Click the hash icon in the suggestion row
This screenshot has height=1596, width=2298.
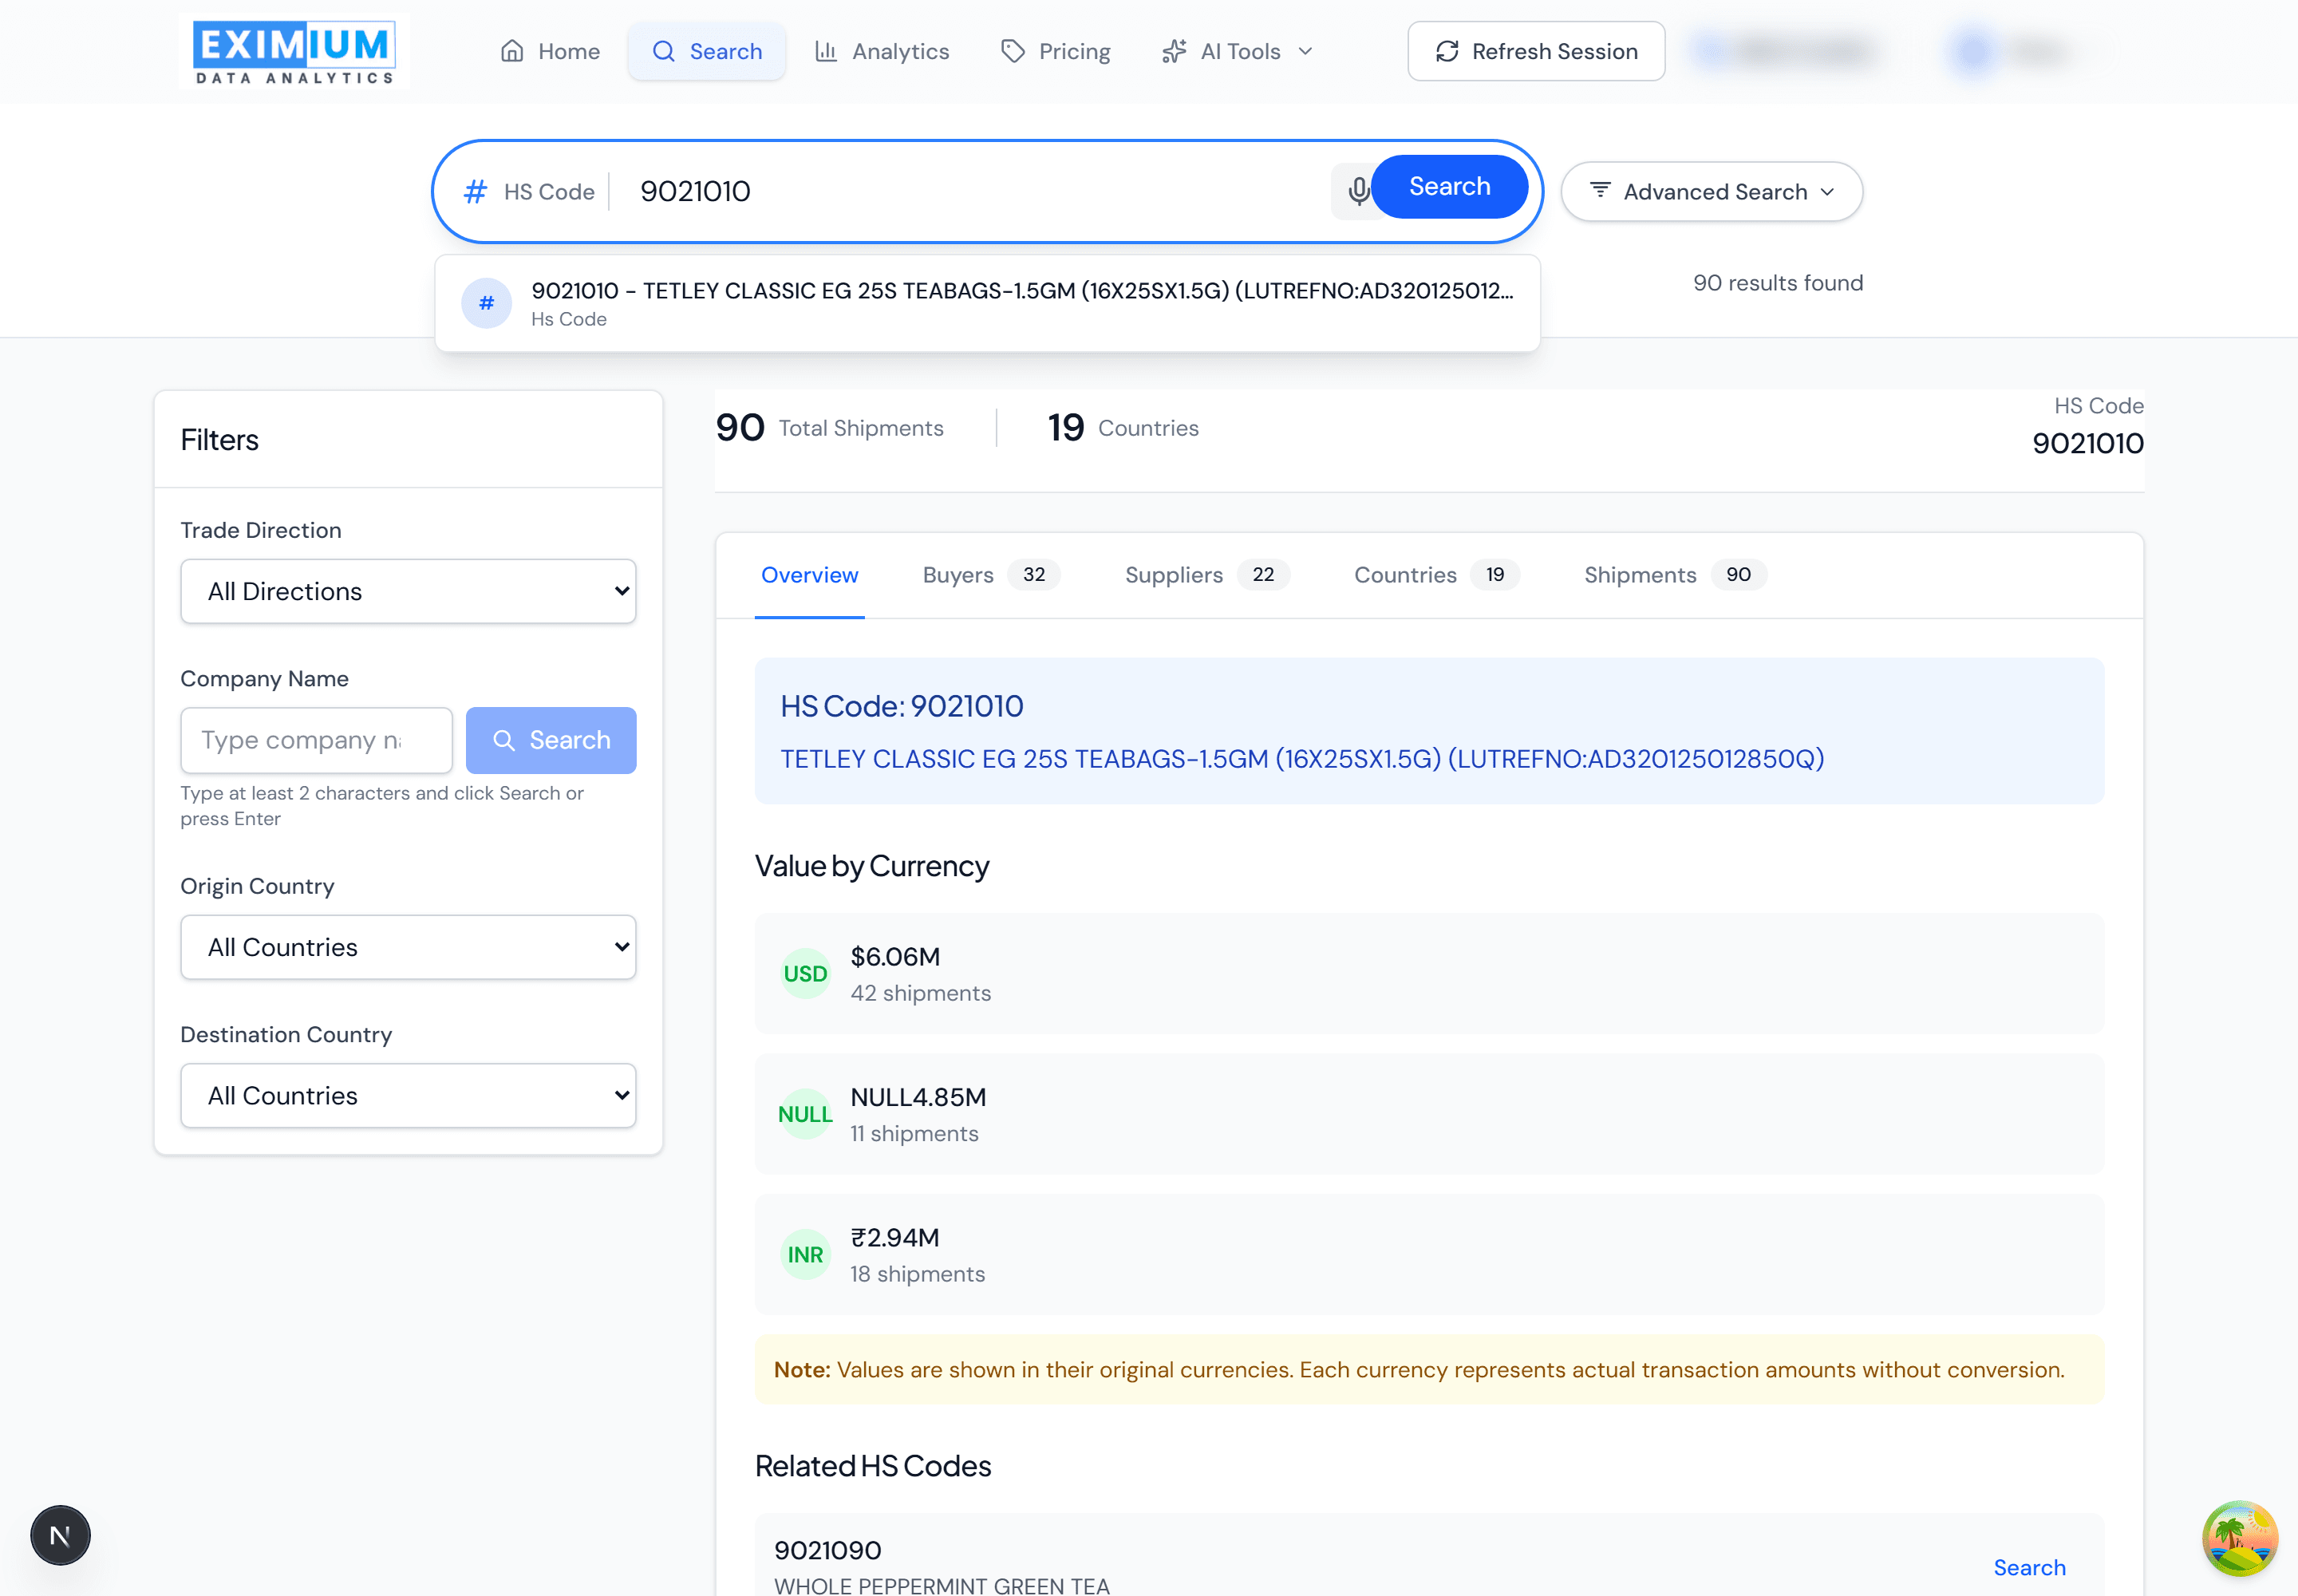point(487,303)
